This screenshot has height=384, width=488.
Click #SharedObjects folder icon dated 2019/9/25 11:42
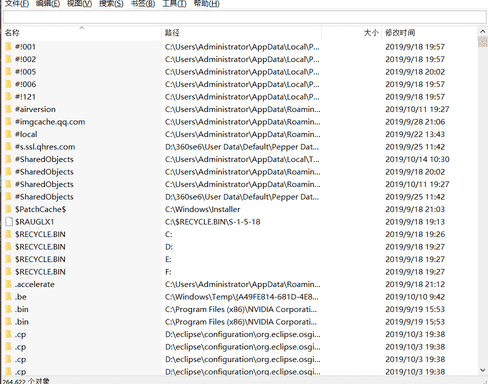pyautogui.click(x=9, y=197)
